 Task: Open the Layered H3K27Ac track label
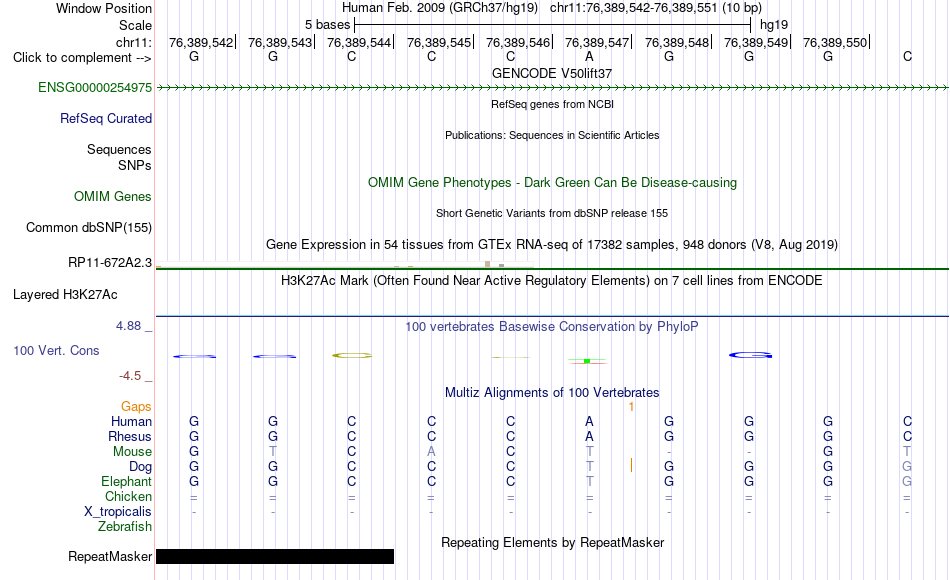pyautogui.click(x=65, y=295)
